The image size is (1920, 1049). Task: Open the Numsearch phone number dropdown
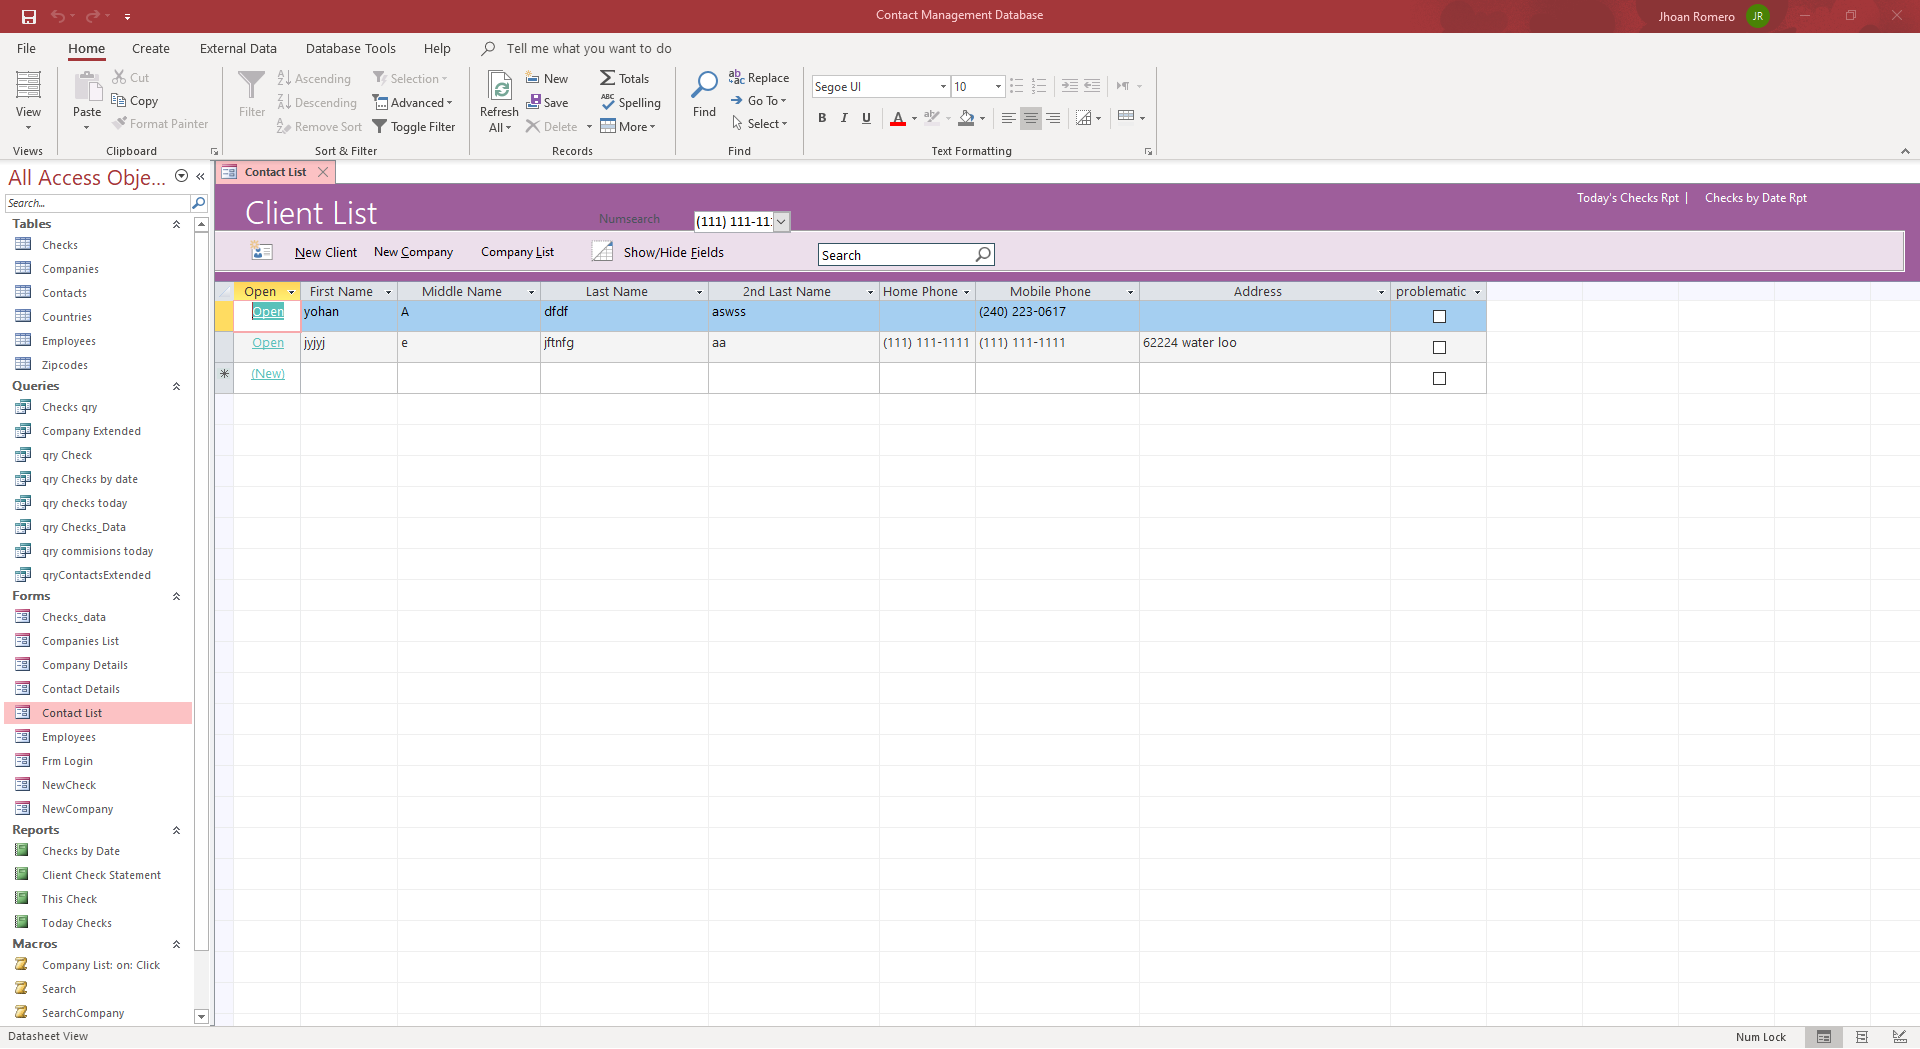(781, 222)
